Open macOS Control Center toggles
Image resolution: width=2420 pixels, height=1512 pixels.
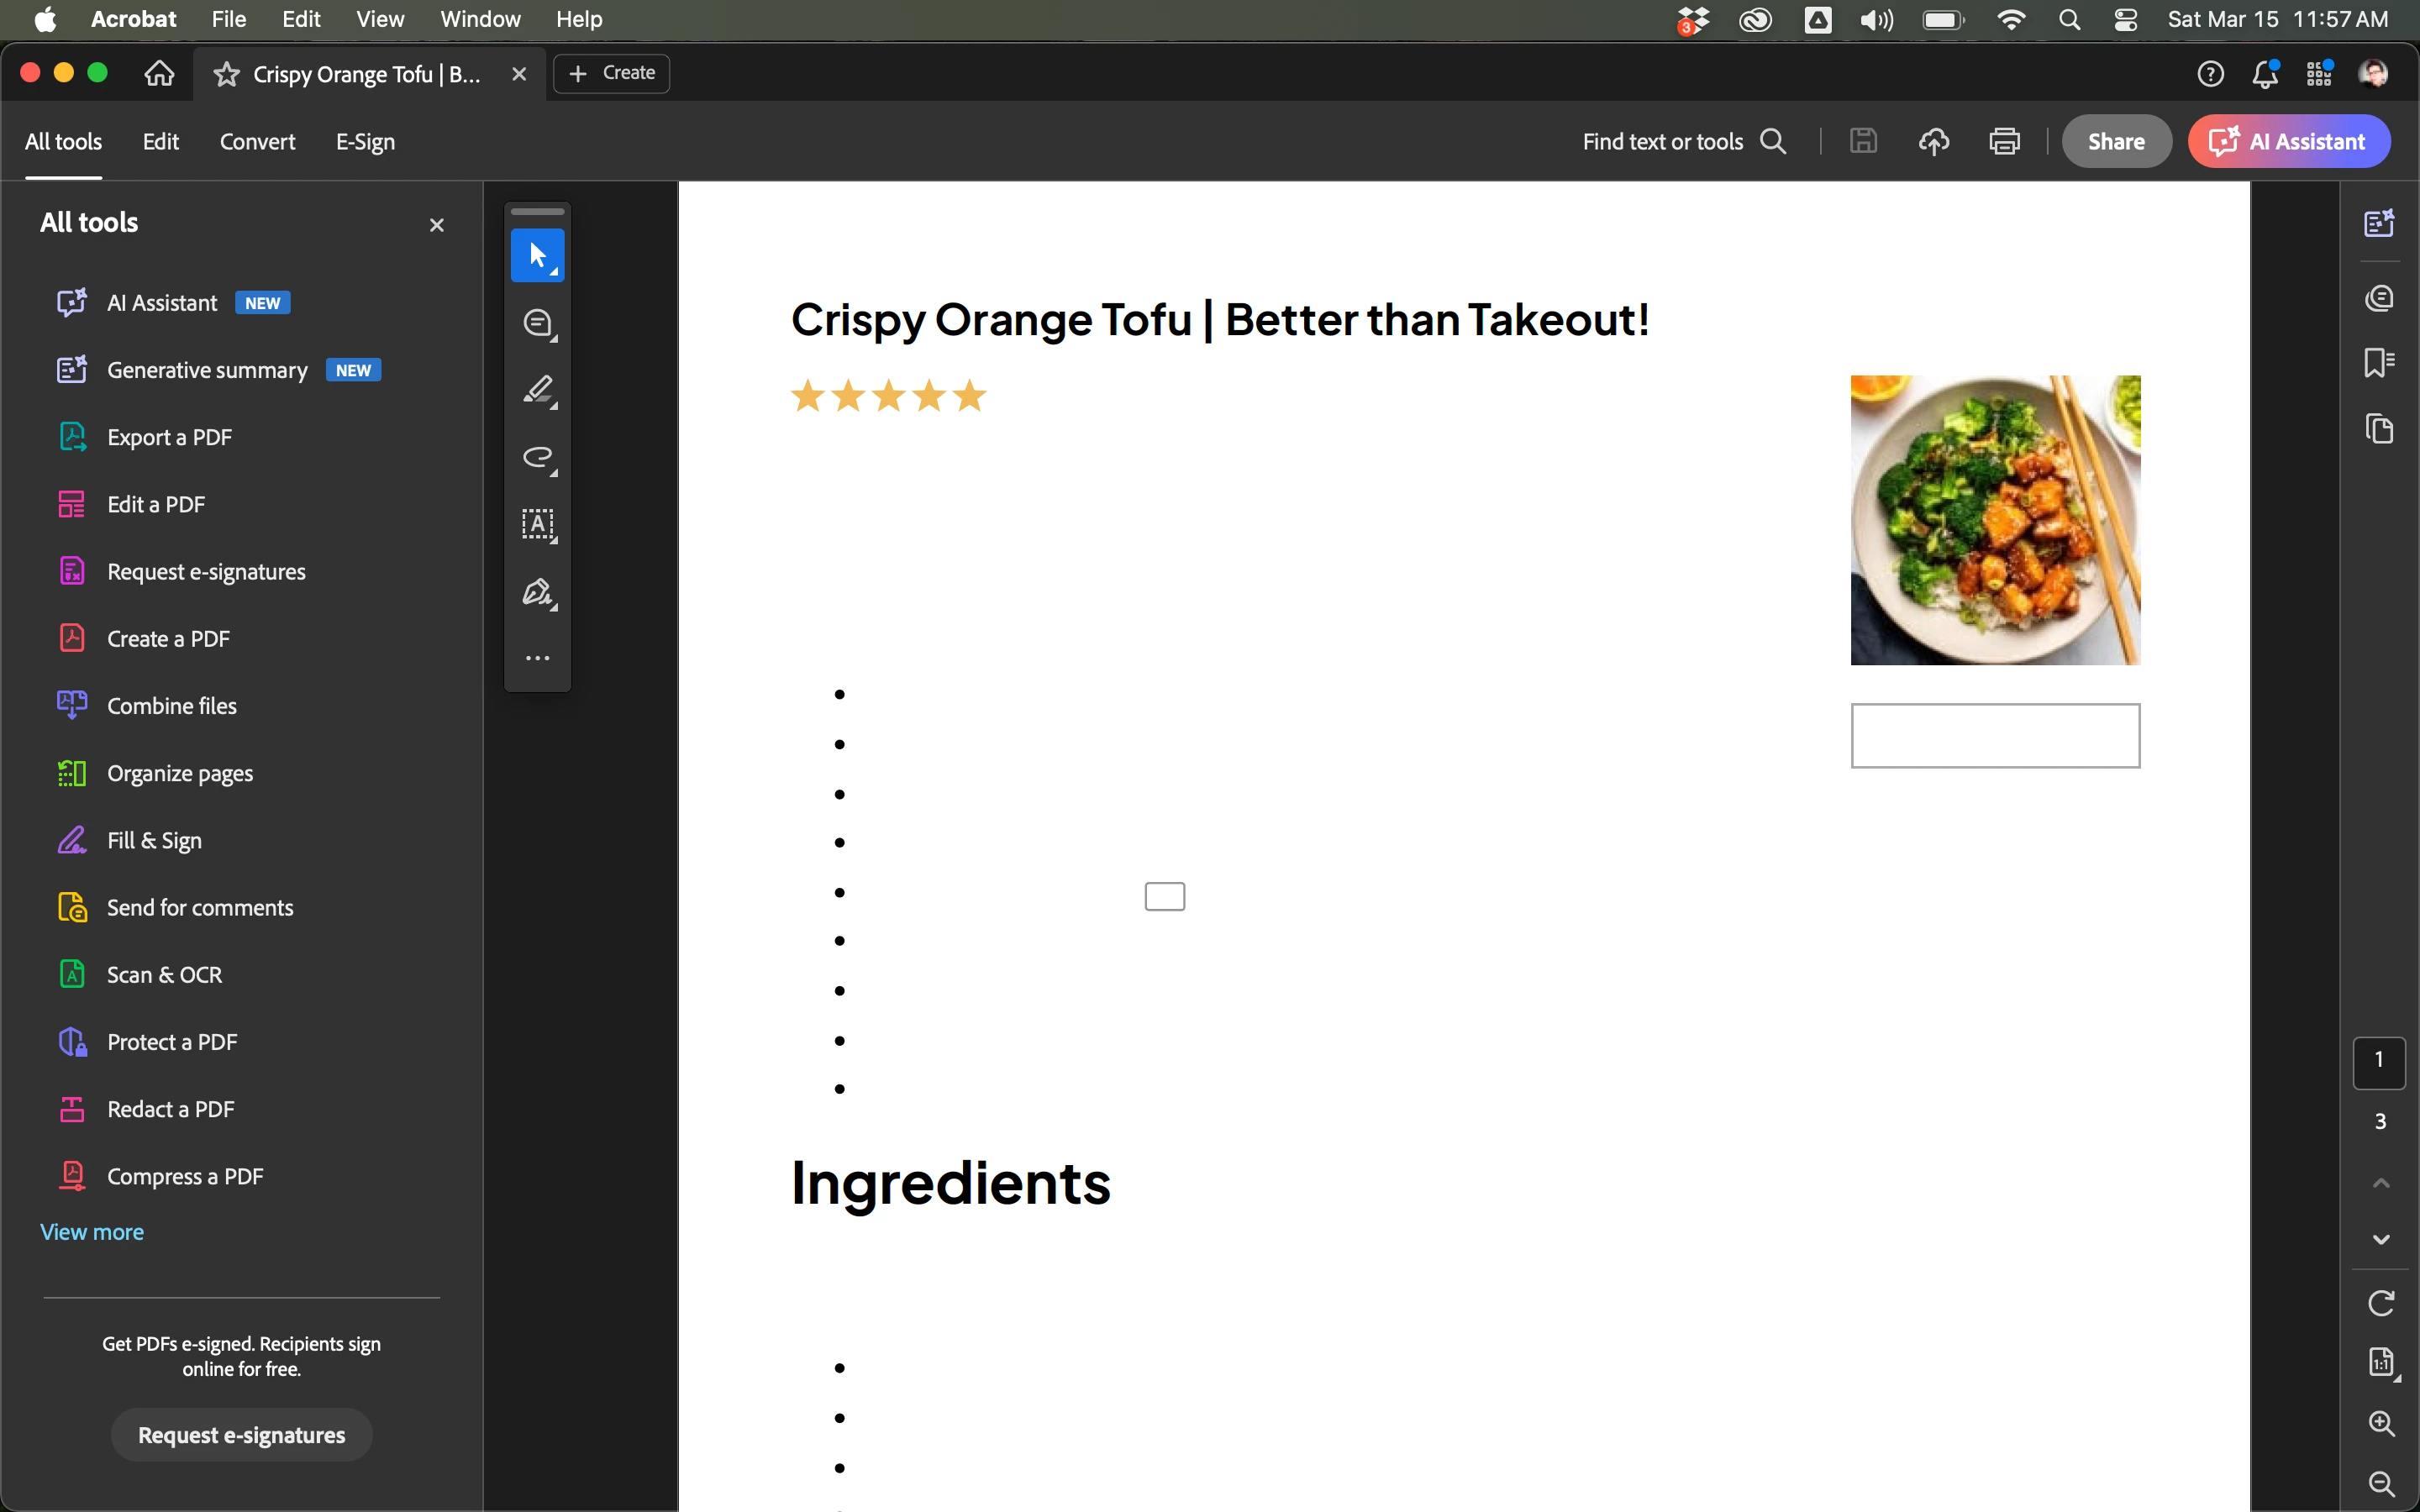click(2125, 20)
